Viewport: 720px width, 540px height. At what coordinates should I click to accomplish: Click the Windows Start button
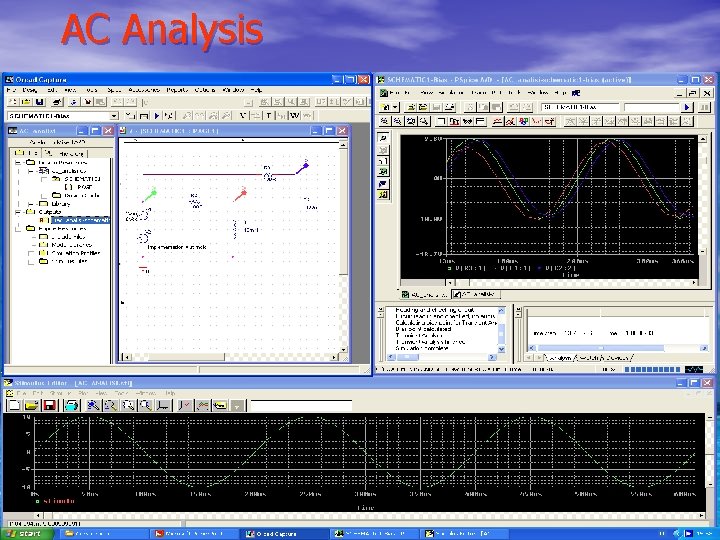[28, 534]
